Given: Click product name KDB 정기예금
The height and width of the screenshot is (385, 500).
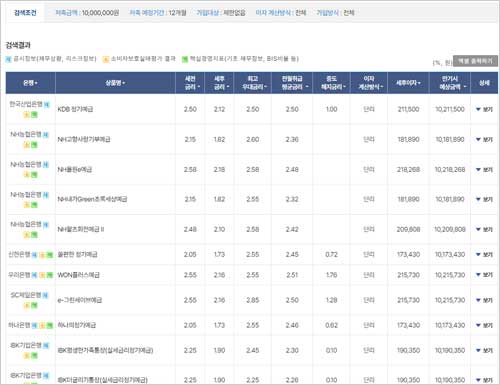Looking at the screenshot, I should [75, 109].
